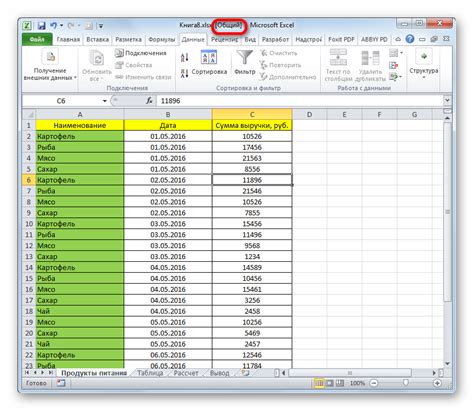Click the zoom in plus button
The height and width of the screenshot is (411, 474).
click(x=437, y=383)
